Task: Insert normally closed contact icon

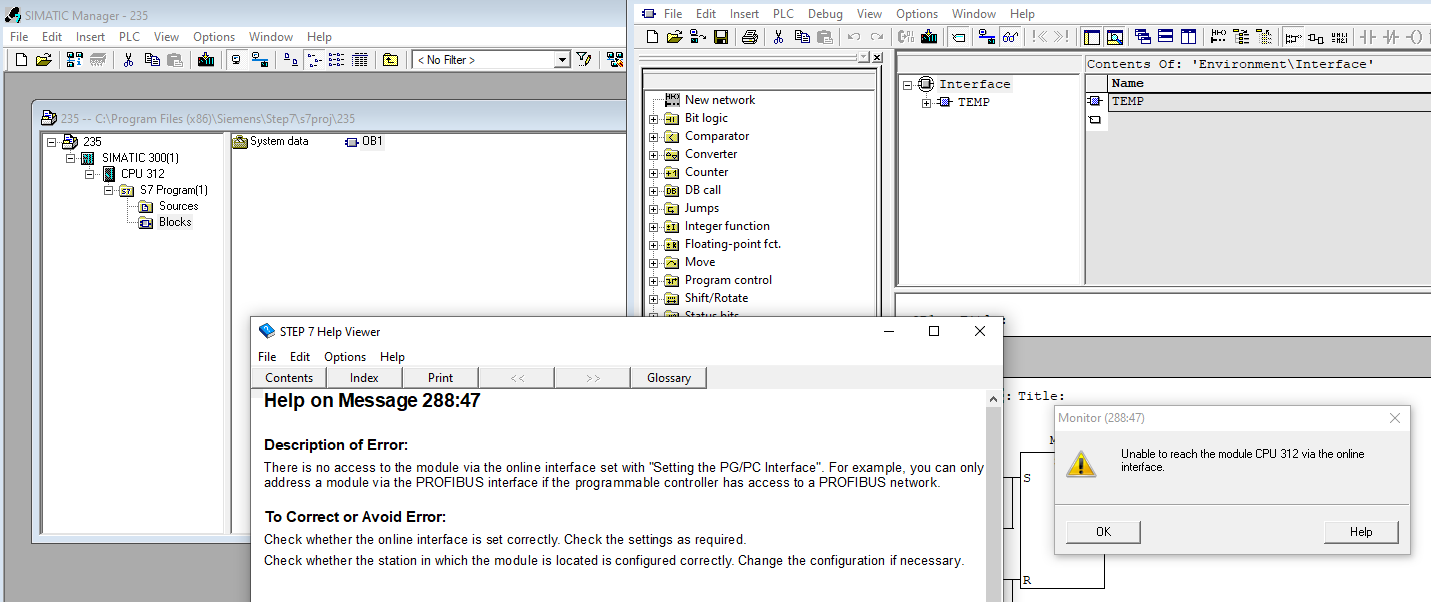Action: point(1392,37)
